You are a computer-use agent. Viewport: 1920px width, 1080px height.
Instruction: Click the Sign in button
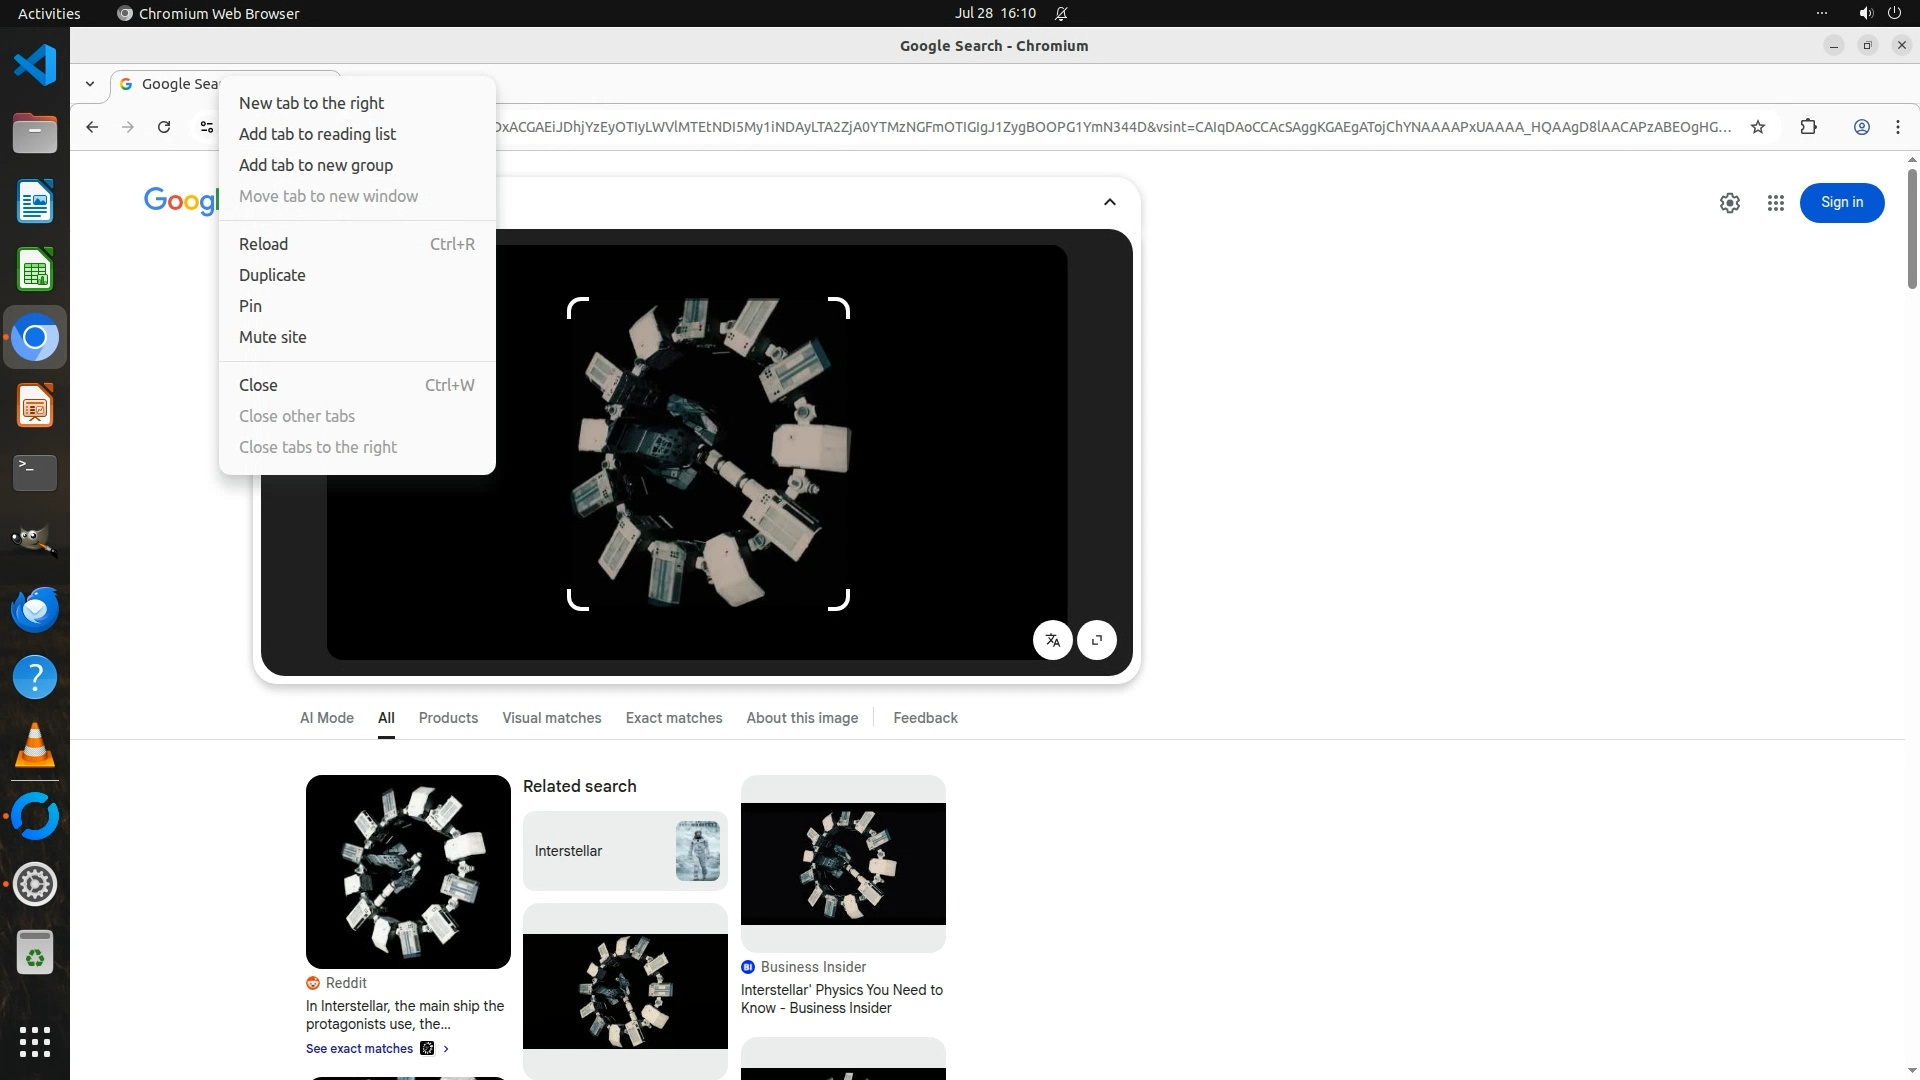pos(1841,203)
